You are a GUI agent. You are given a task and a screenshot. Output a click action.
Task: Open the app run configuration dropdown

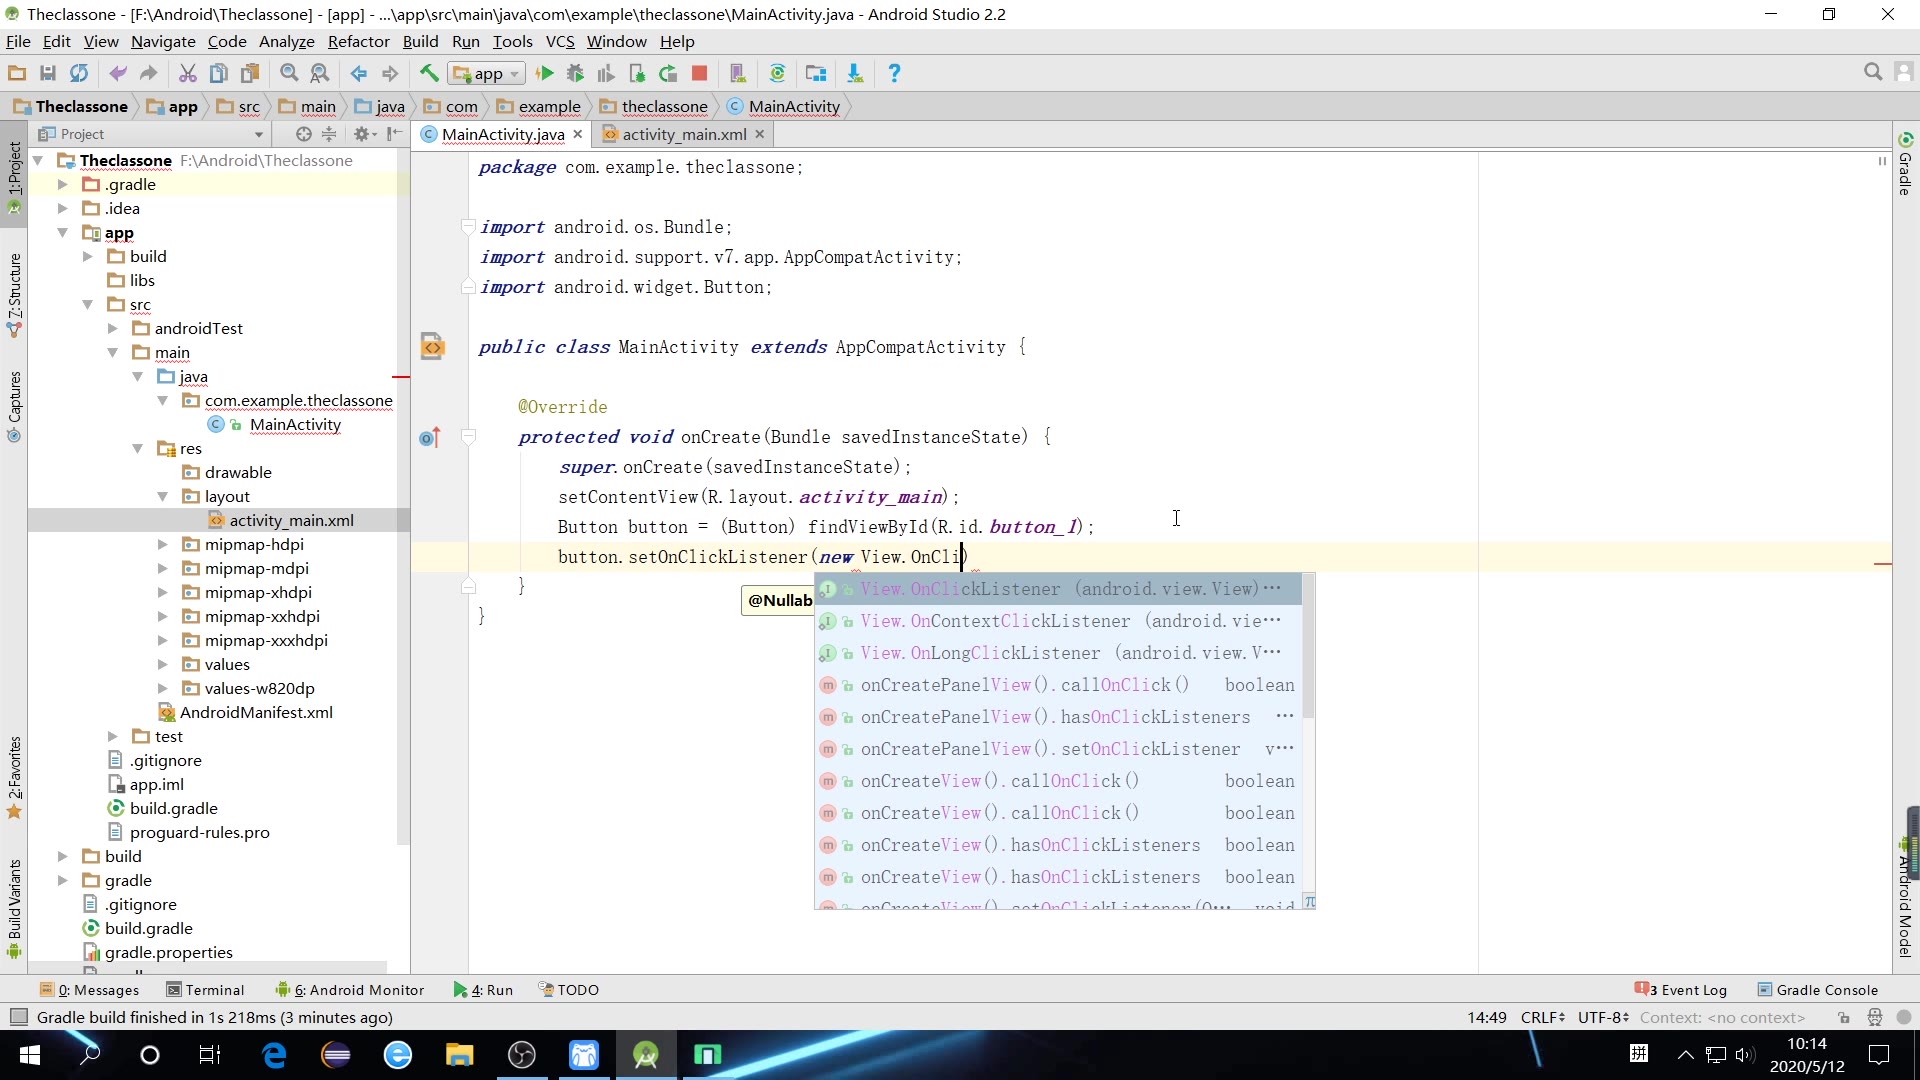click(487, 73)
